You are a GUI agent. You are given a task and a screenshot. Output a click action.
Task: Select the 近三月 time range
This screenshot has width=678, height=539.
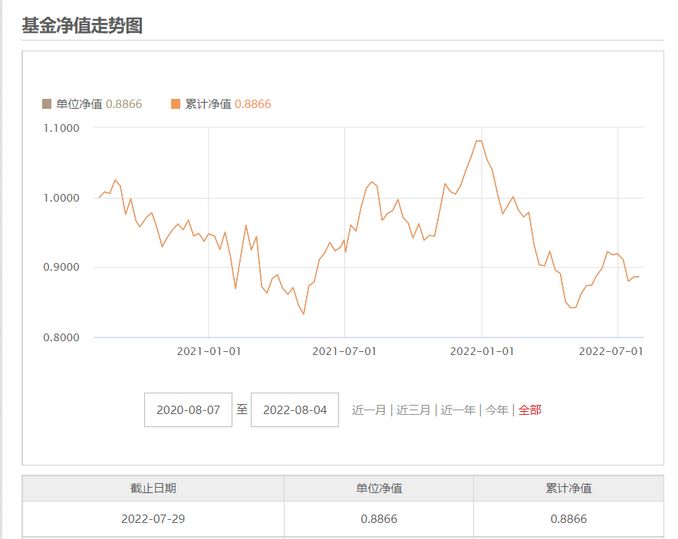click(x=413, y=410)
